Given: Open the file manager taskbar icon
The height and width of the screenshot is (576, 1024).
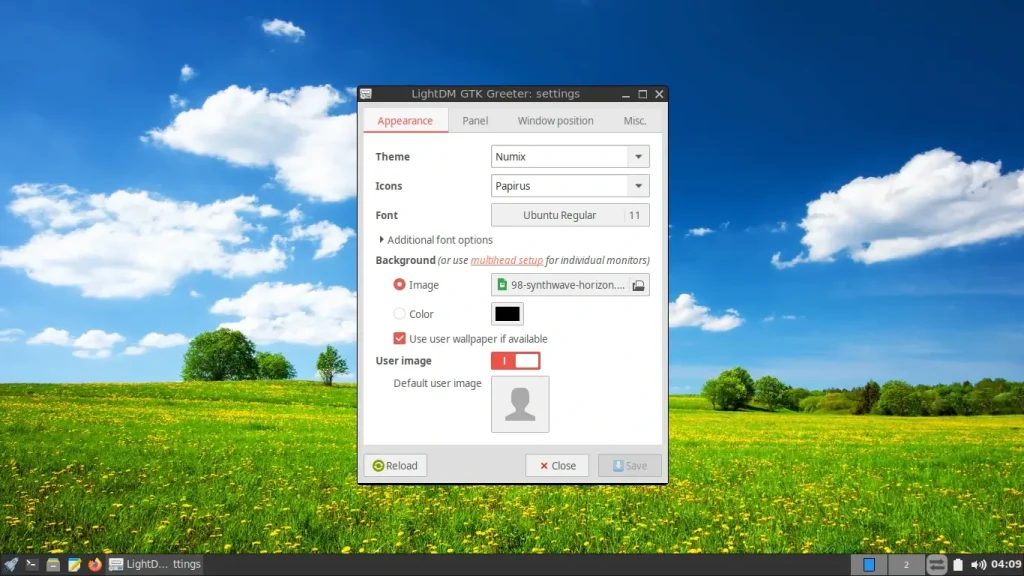Looking at the screenshot, I should coord(53,564).
